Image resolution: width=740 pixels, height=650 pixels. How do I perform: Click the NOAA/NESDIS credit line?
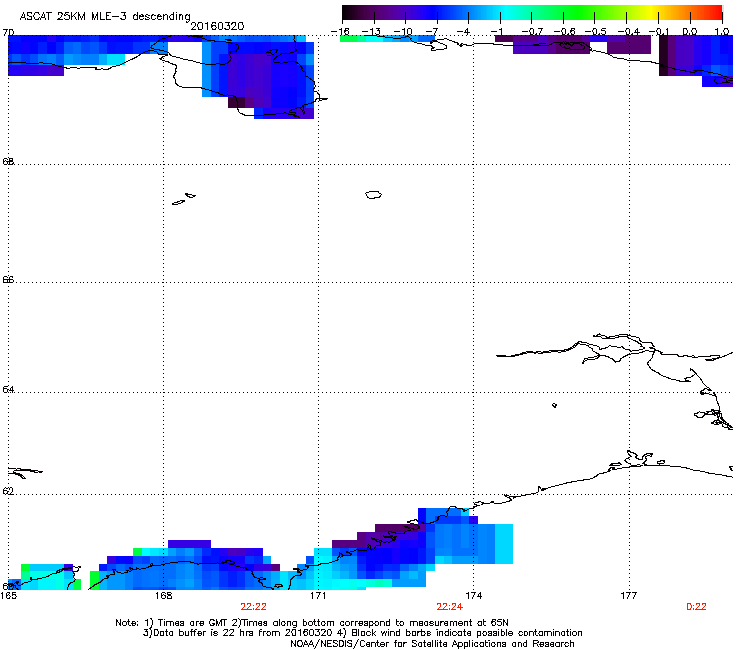coord(432,644)
